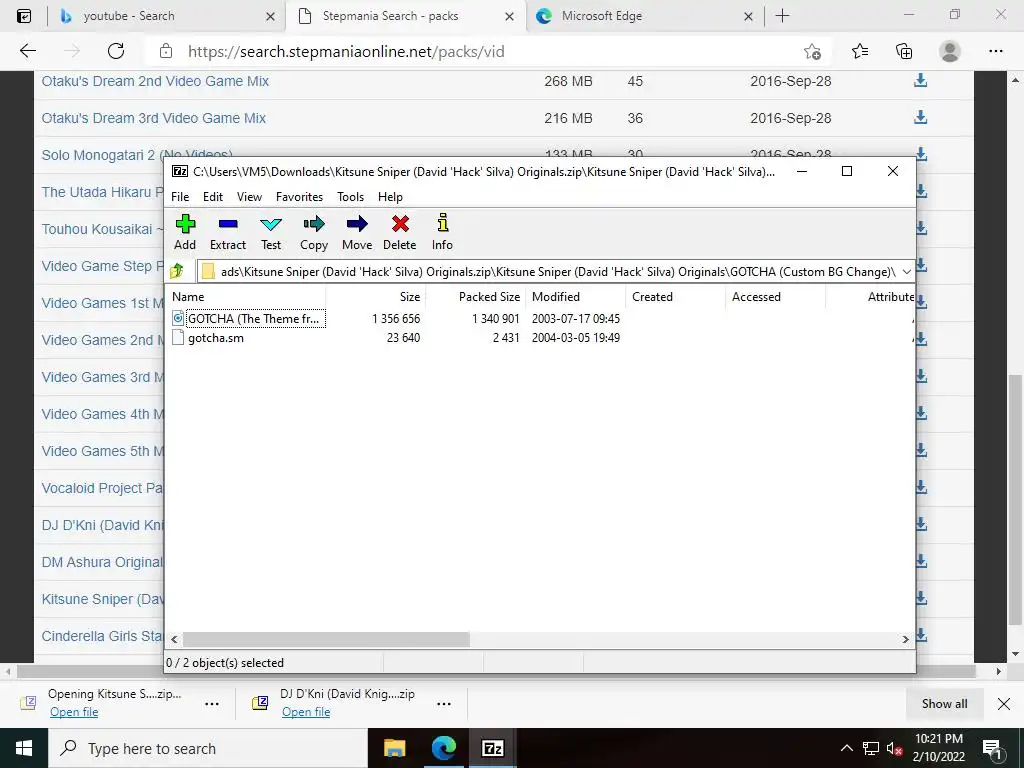Image resolution: width=1024 pixels, height=768 pixels.
Task: Open the Help menu in 7-Zip
Action: [390, 197]
